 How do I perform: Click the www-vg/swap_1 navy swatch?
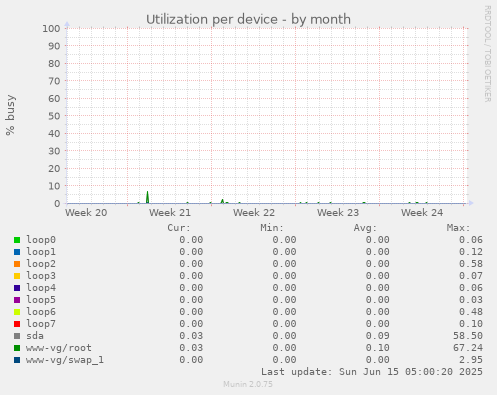click(x=17, y=360)
